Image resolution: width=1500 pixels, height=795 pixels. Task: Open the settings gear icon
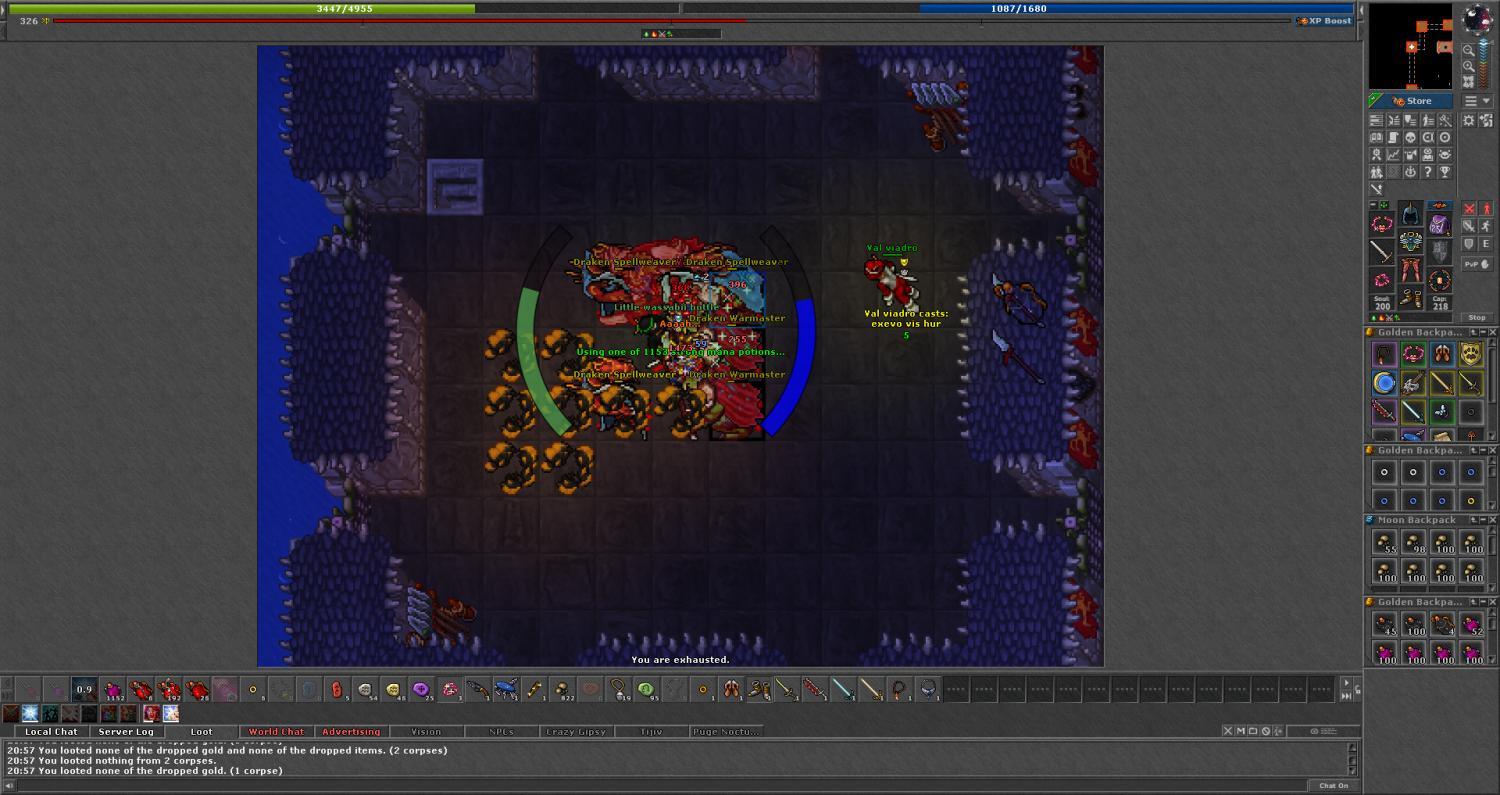pos(1468,120)
